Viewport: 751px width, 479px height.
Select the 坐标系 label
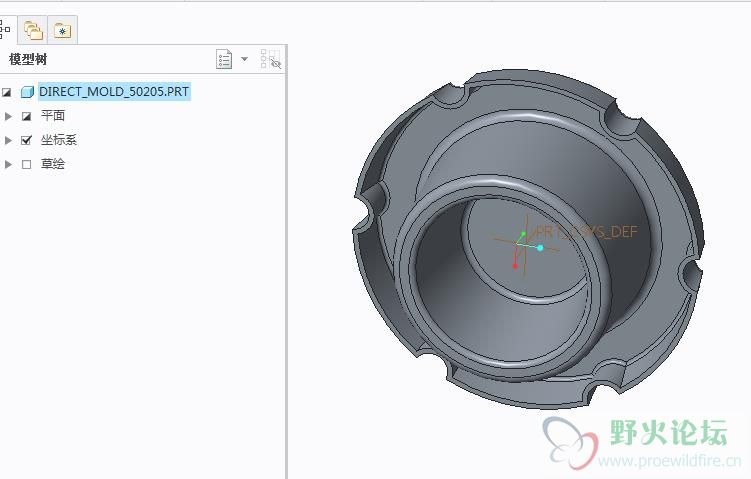[59, 140]
